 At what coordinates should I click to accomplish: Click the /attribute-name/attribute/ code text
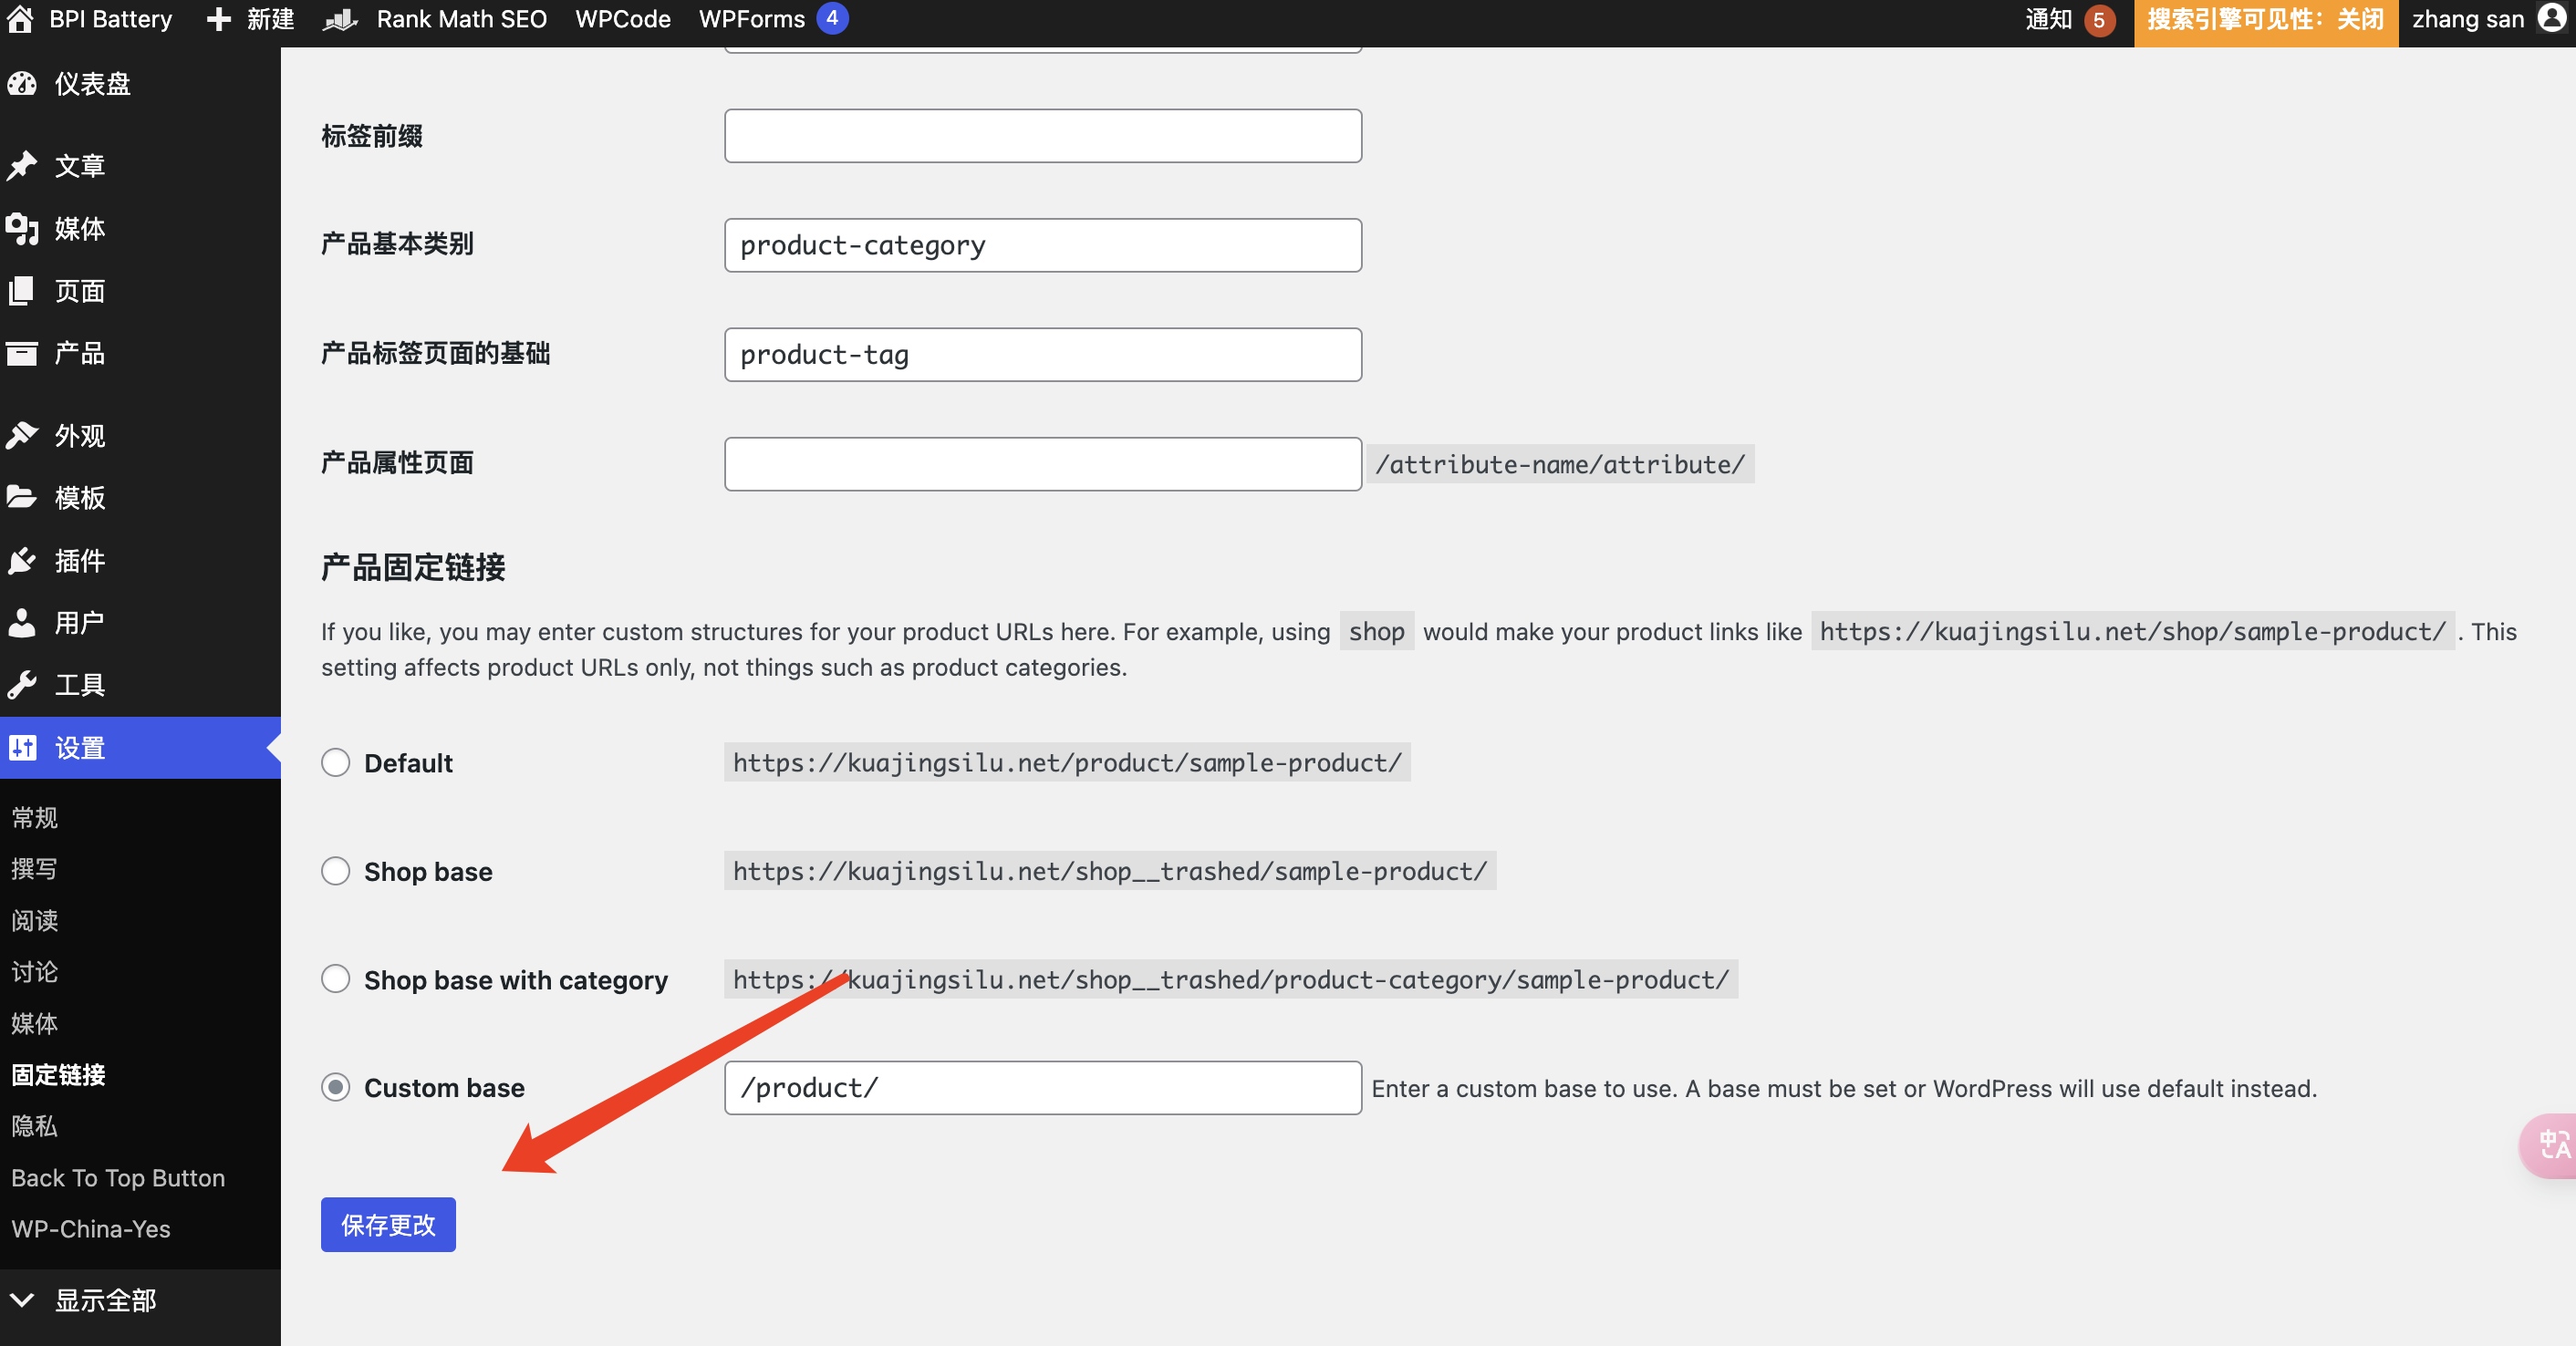coord(1559,464)
